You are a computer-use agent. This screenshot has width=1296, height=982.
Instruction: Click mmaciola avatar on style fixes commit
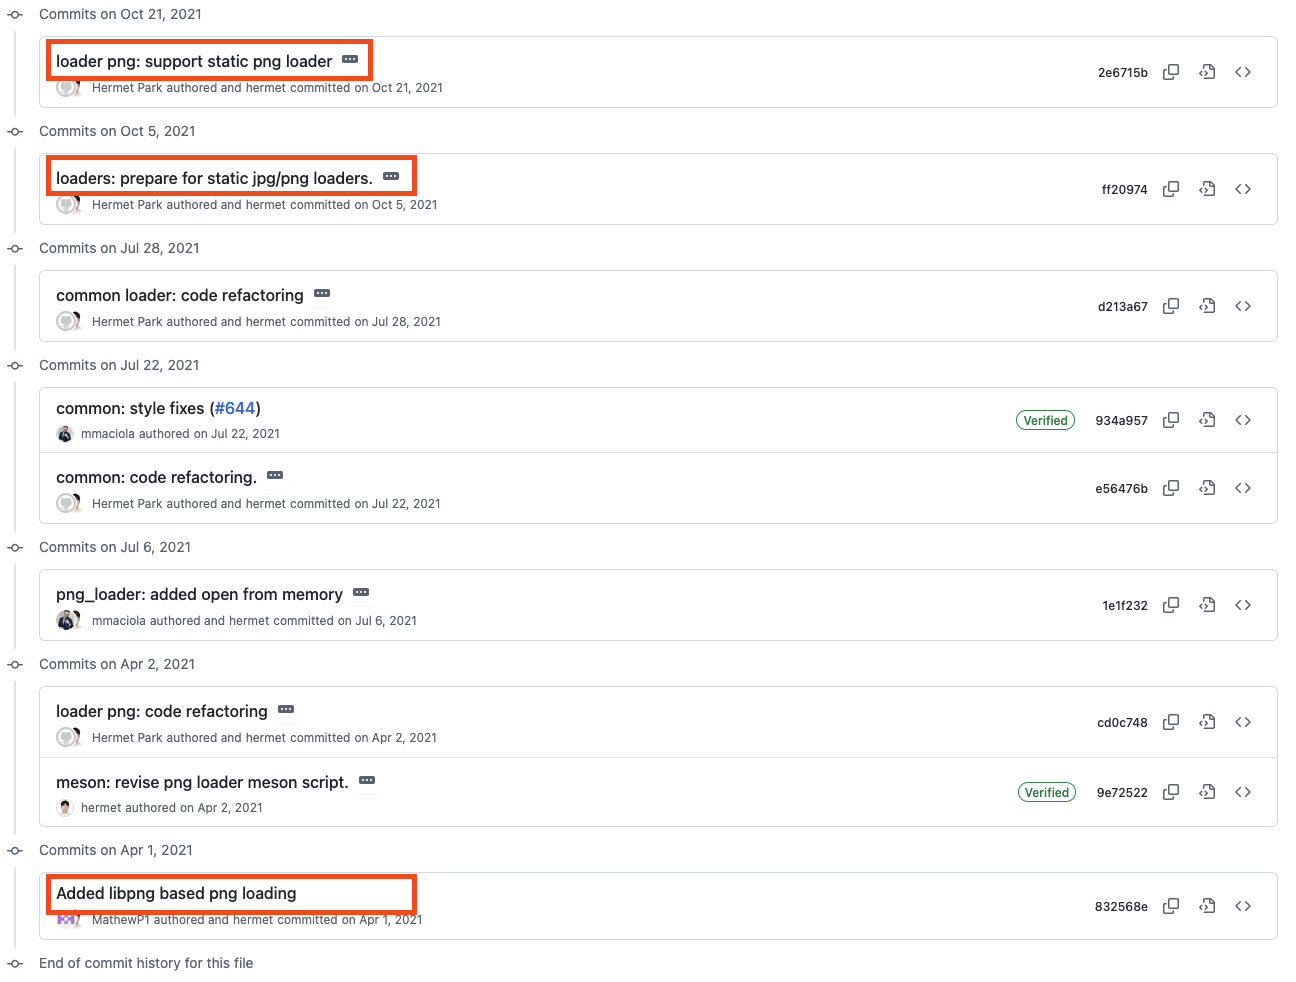coord(65,434)
